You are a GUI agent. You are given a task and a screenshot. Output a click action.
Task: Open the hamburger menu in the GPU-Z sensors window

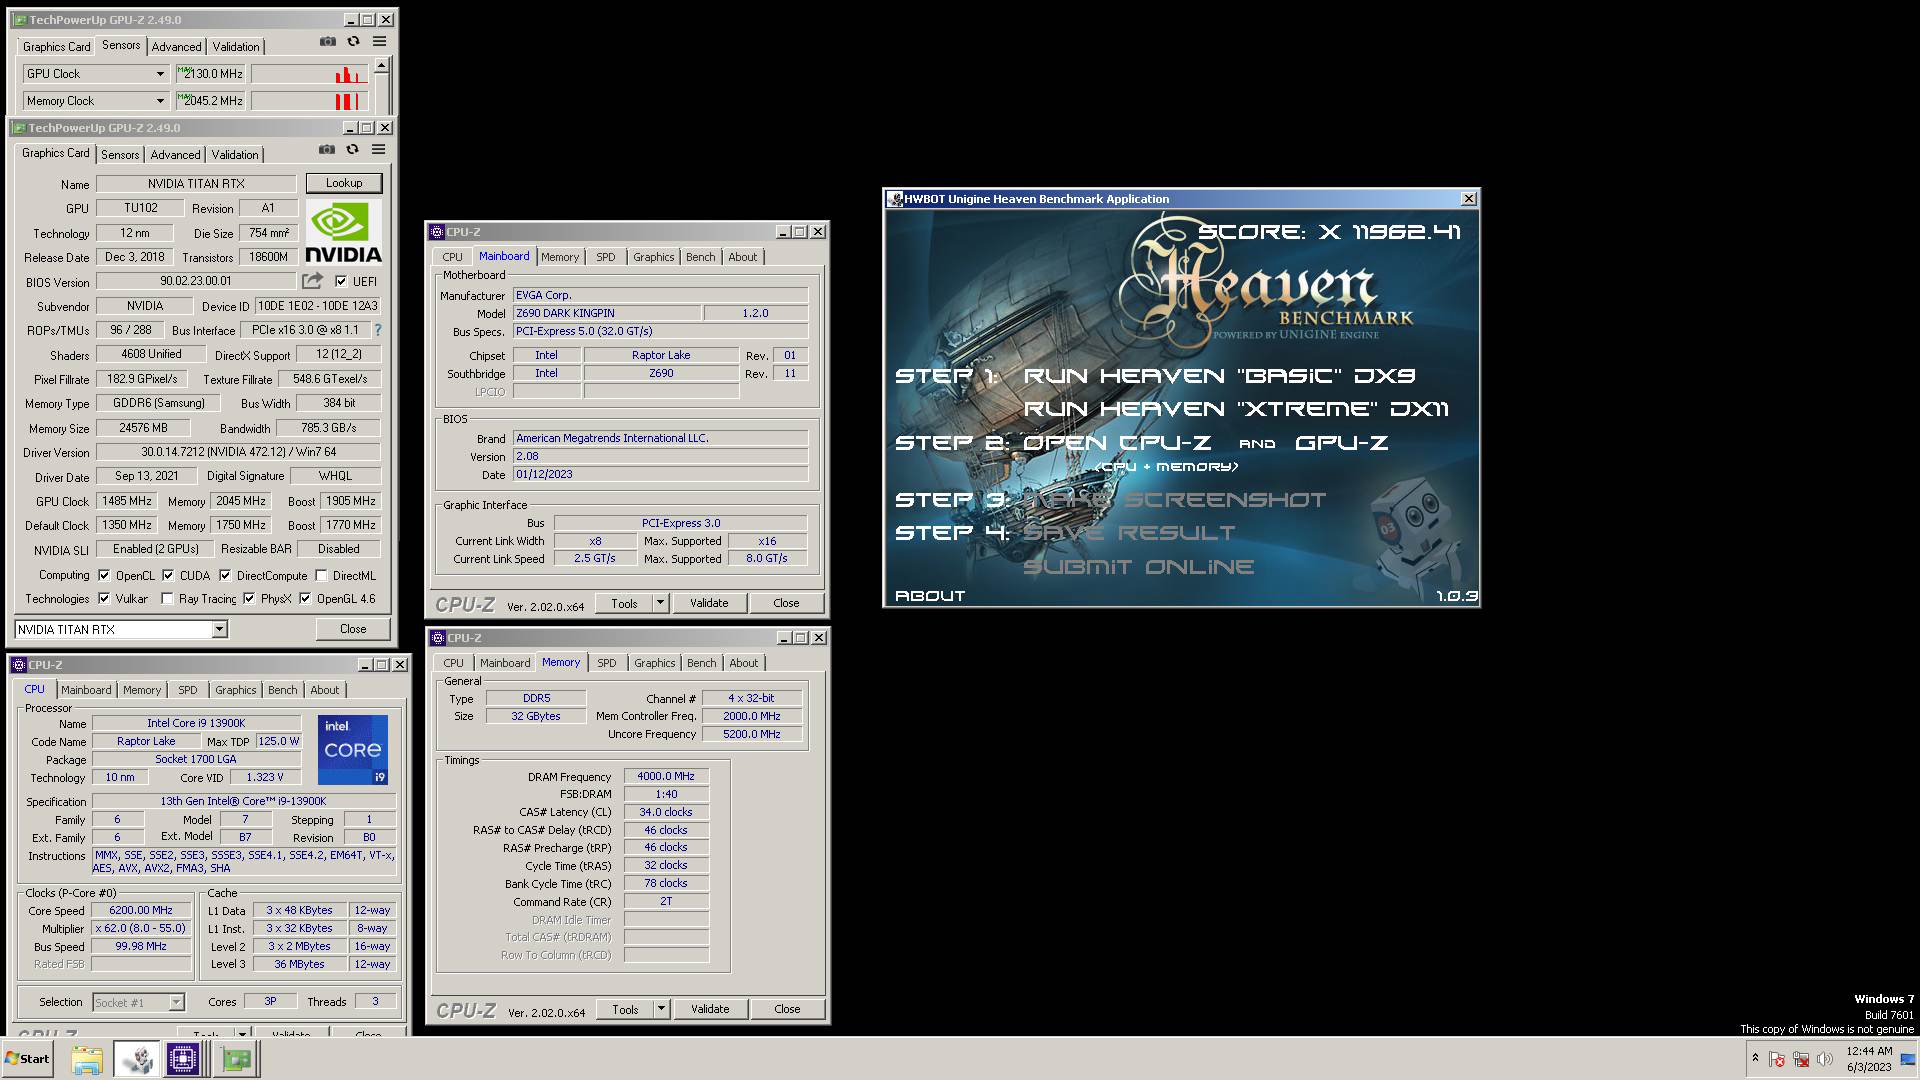[379, 42]
